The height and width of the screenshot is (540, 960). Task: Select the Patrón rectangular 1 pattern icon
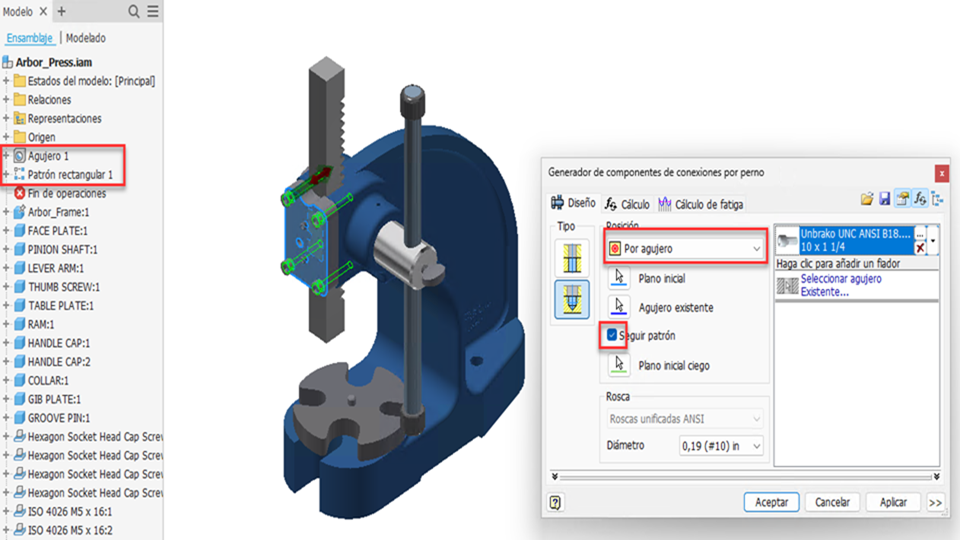[x=20, y=174]
